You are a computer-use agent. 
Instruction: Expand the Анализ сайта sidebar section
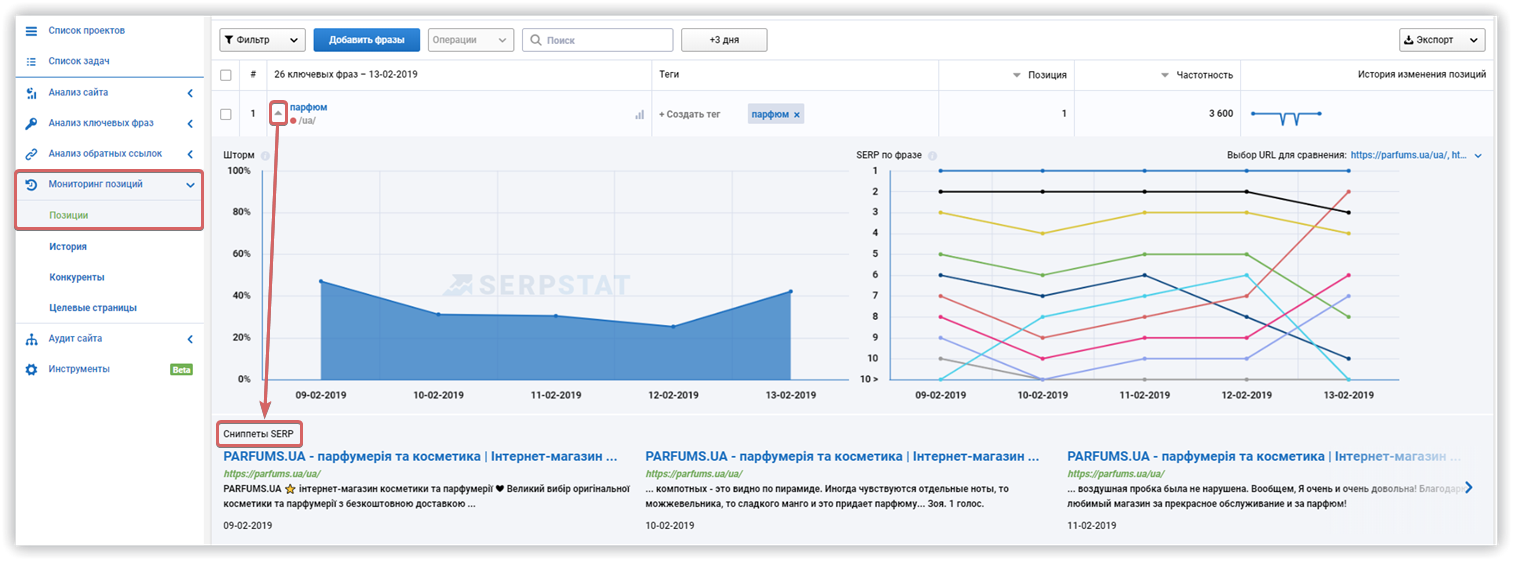click(x=190, y=93)
